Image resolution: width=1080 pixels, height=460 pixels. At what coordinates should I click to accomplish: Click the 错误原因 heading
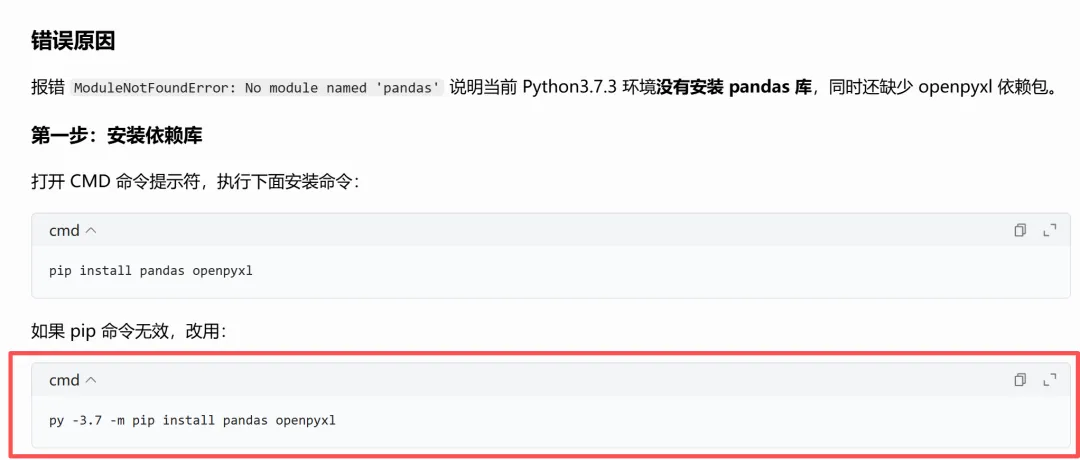click(73, 41)
